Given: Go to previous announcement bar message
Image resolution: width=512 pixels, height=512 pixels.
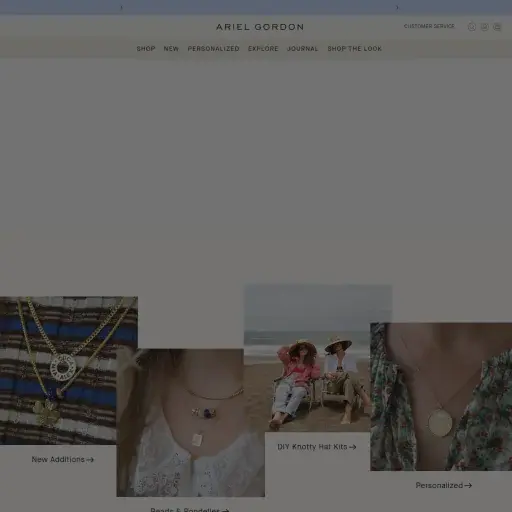Looking at the screenshot, I should click(121, 7).
